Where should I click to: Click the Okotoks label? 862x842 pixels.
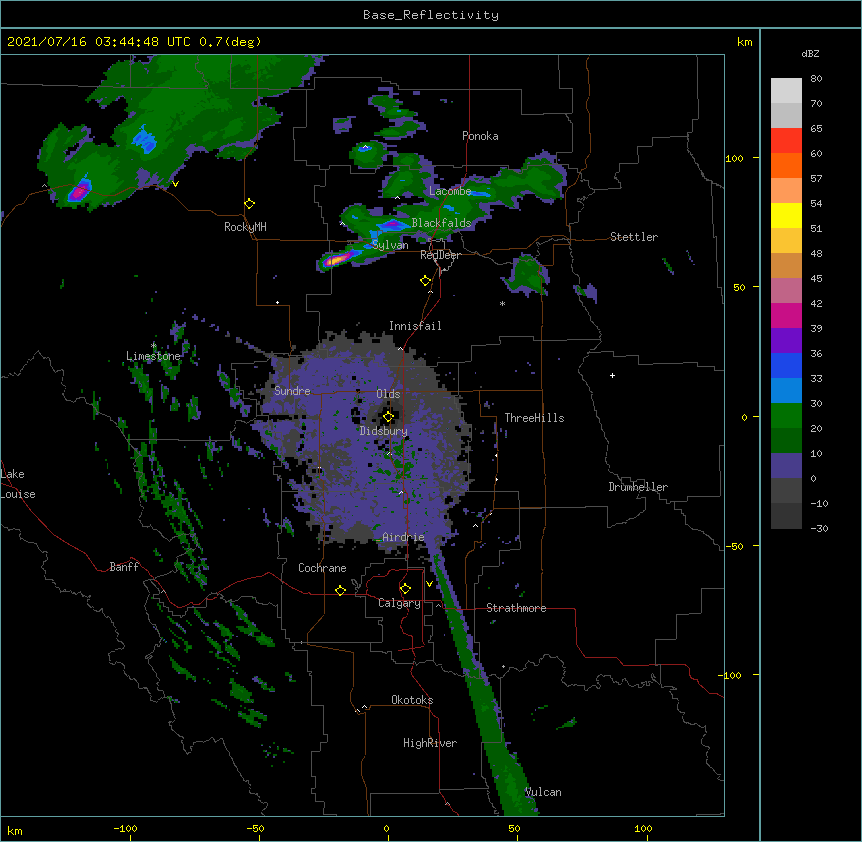412,700
